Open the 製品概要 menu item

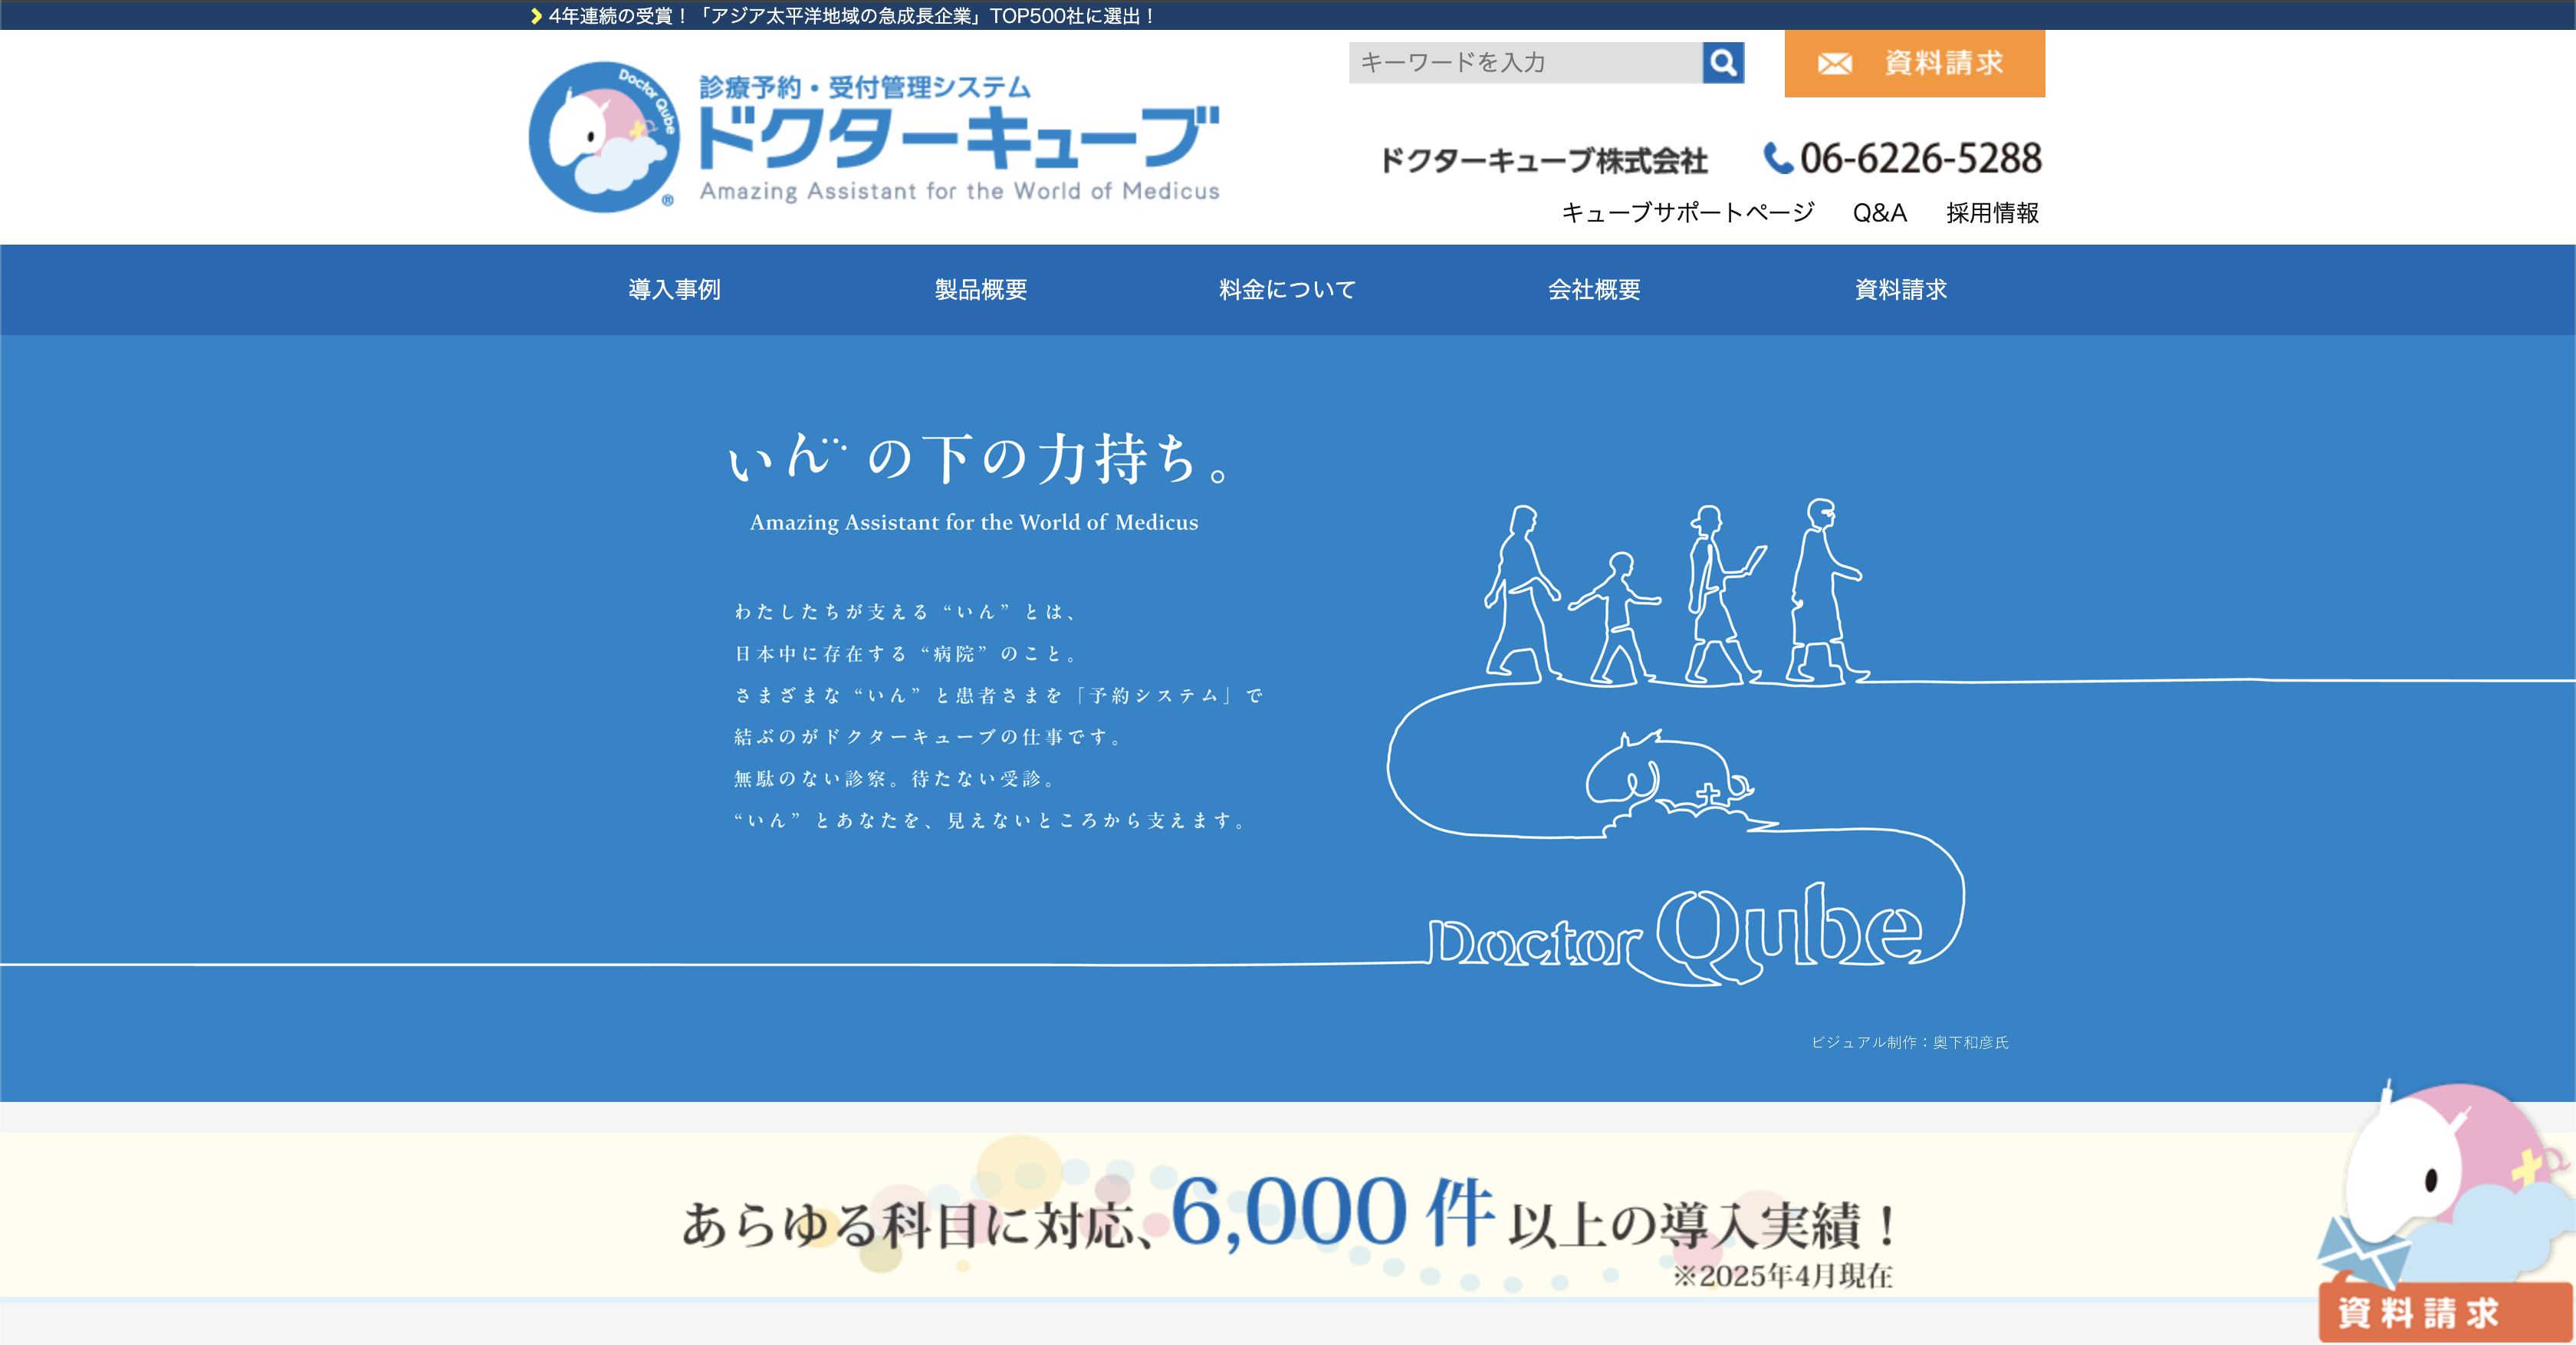[984, 290]
